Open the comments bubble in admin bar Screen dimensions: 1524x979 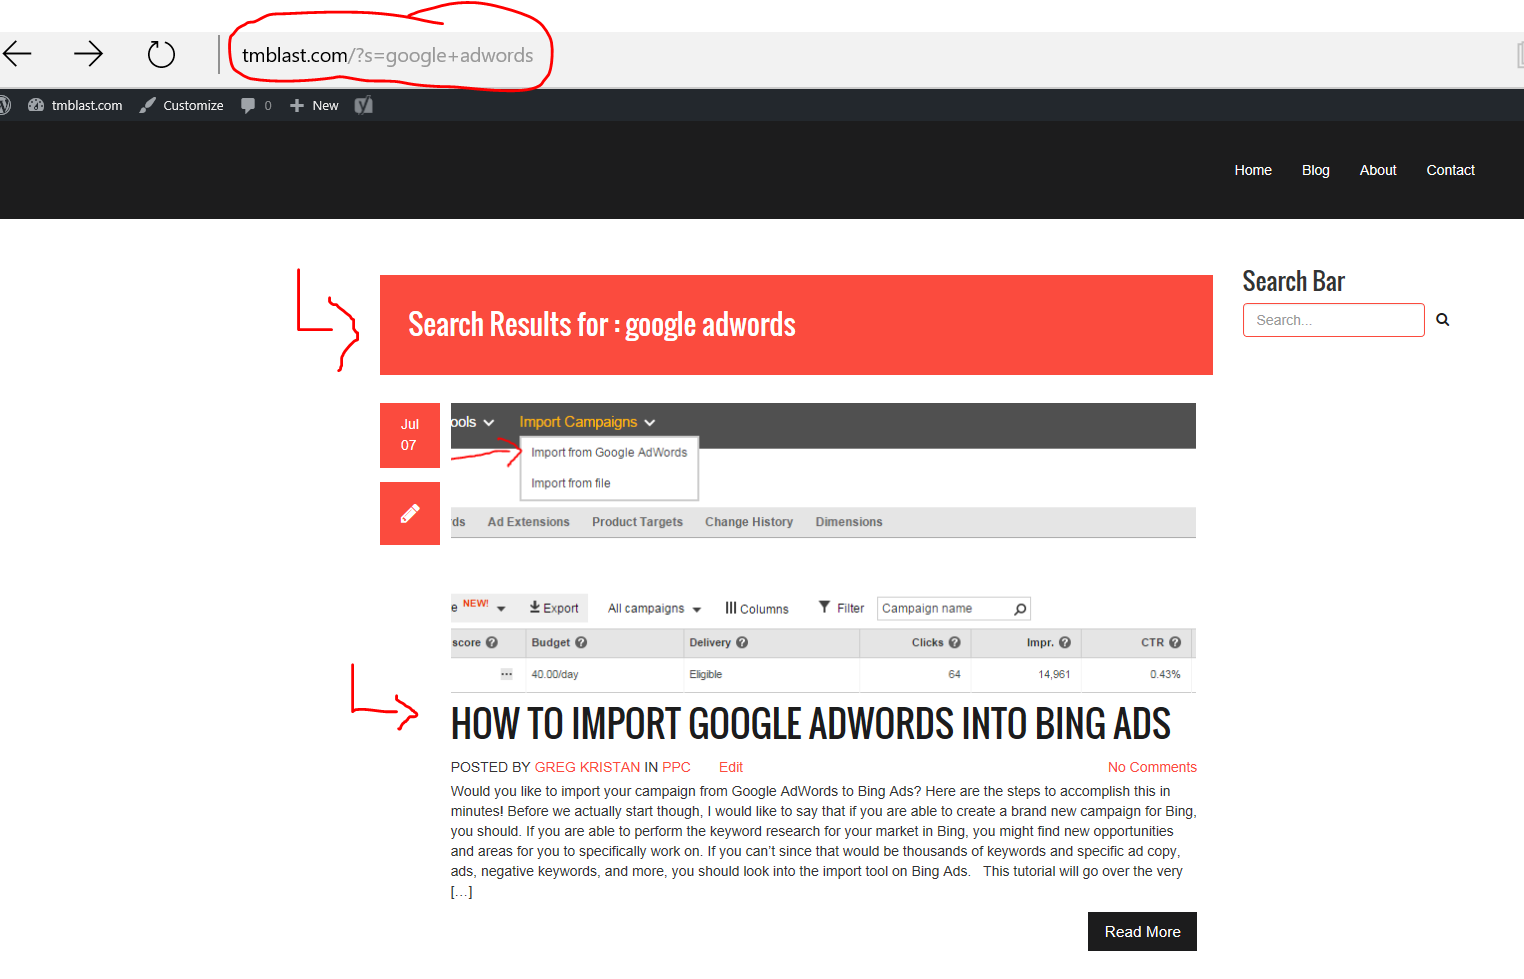click(x=256, y=105)
